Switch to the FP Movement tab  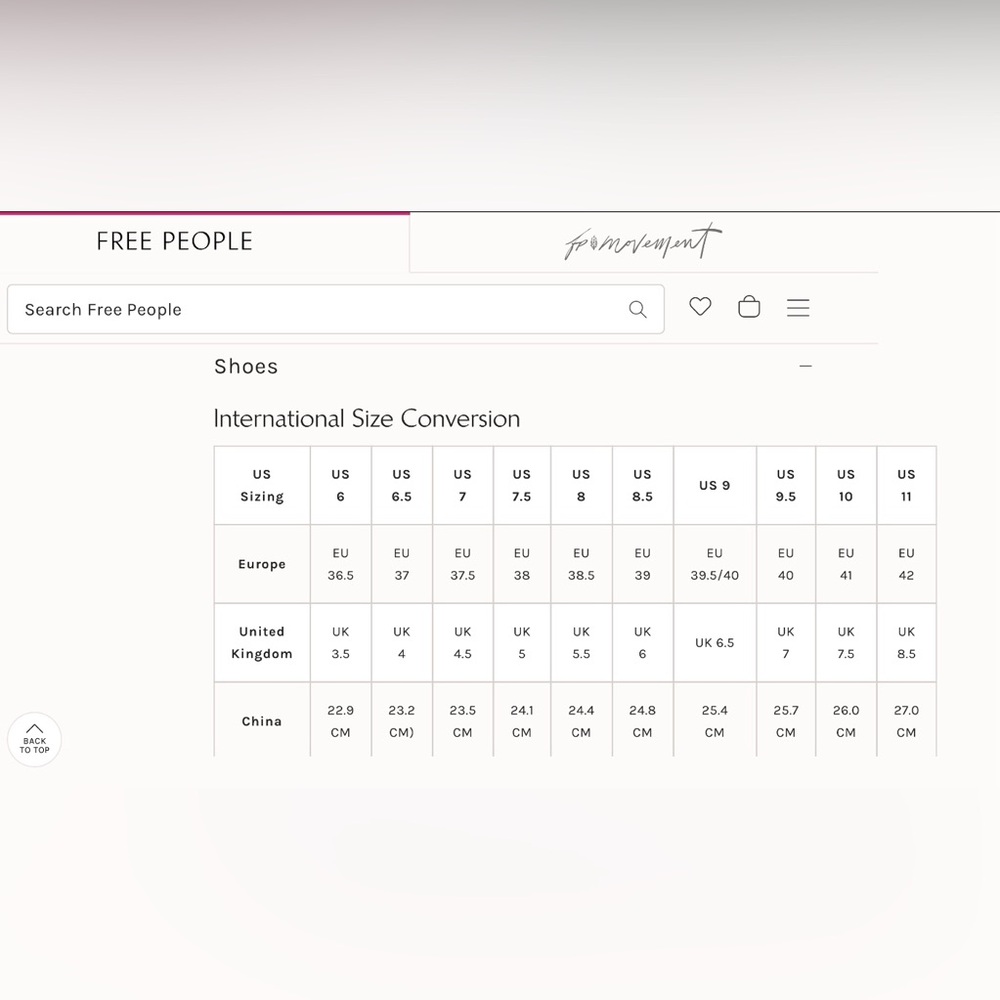[642, 243]
